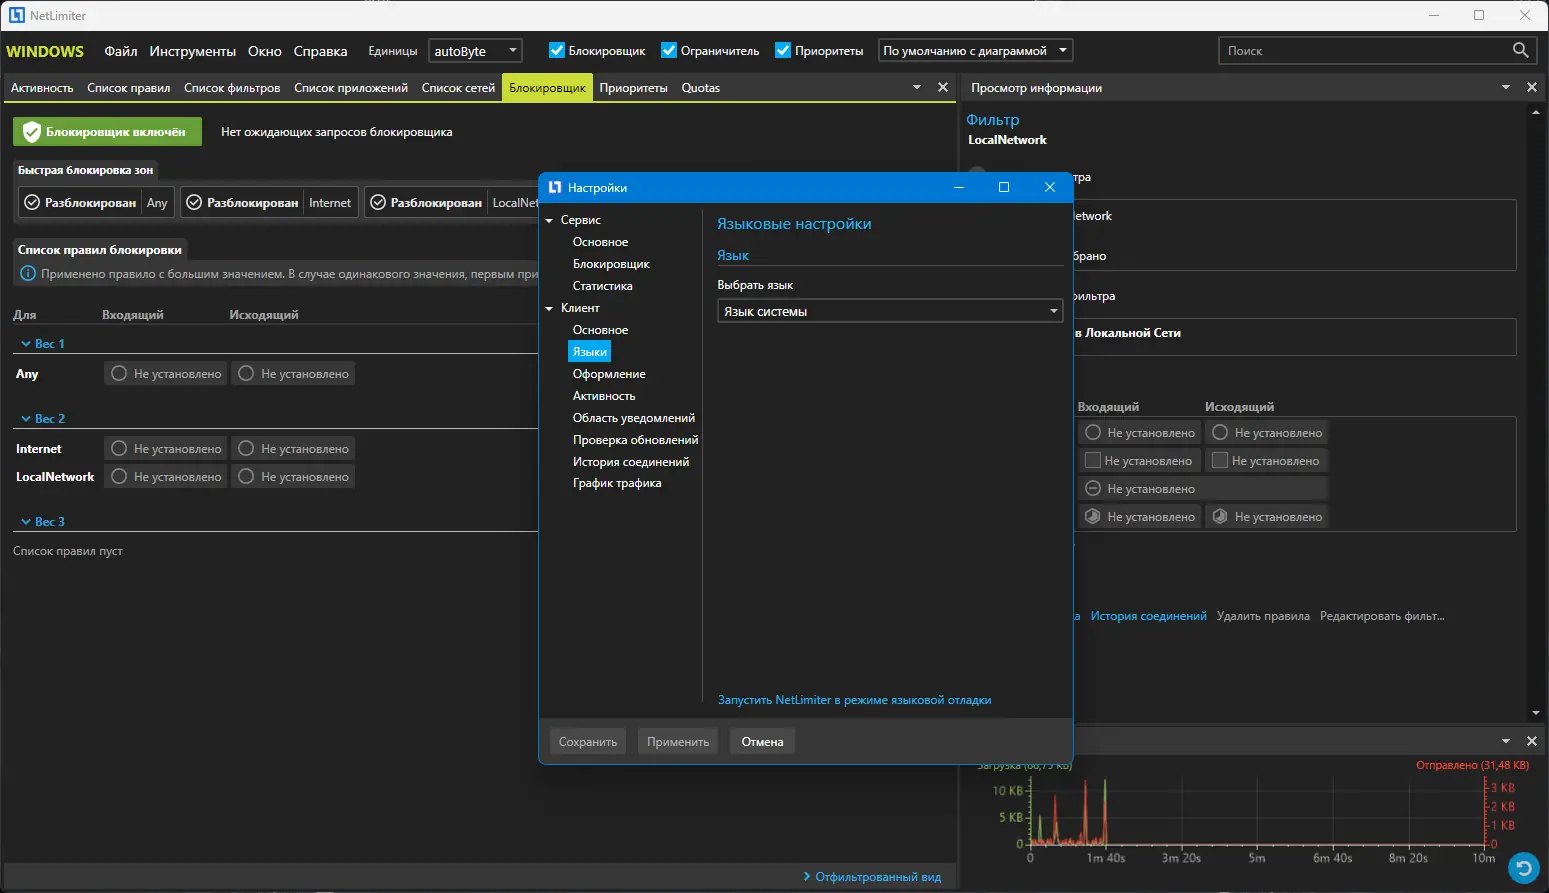Select Оформление in settings tree
Viewport: 1549px width, 893px height.
[x=609, y=374]
